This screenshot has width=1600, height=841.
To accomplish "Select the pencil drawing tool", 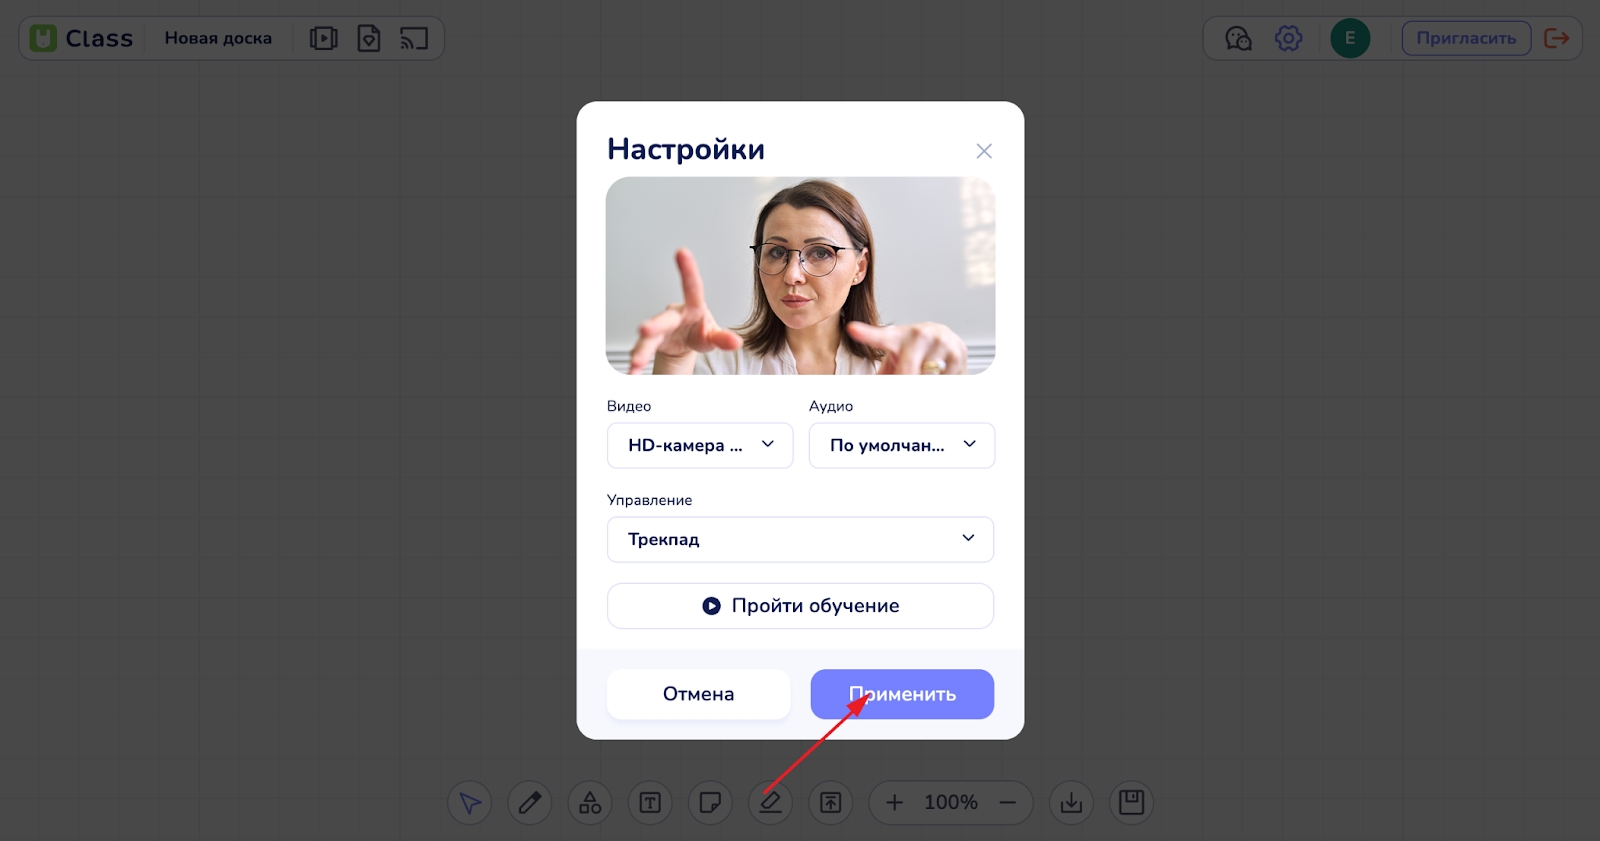I will 530,803.
